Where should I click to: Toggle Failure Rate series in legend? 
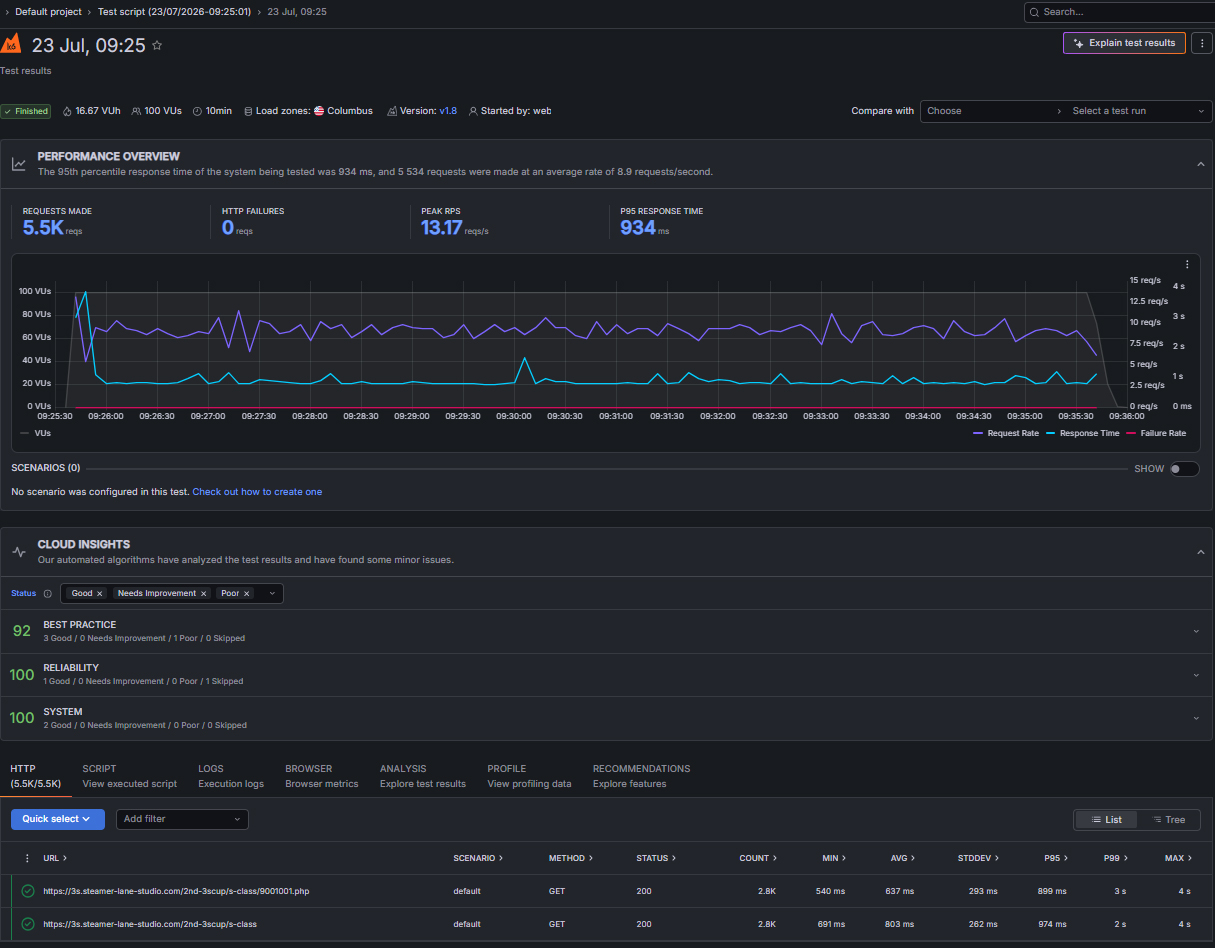coord(1156,433)
